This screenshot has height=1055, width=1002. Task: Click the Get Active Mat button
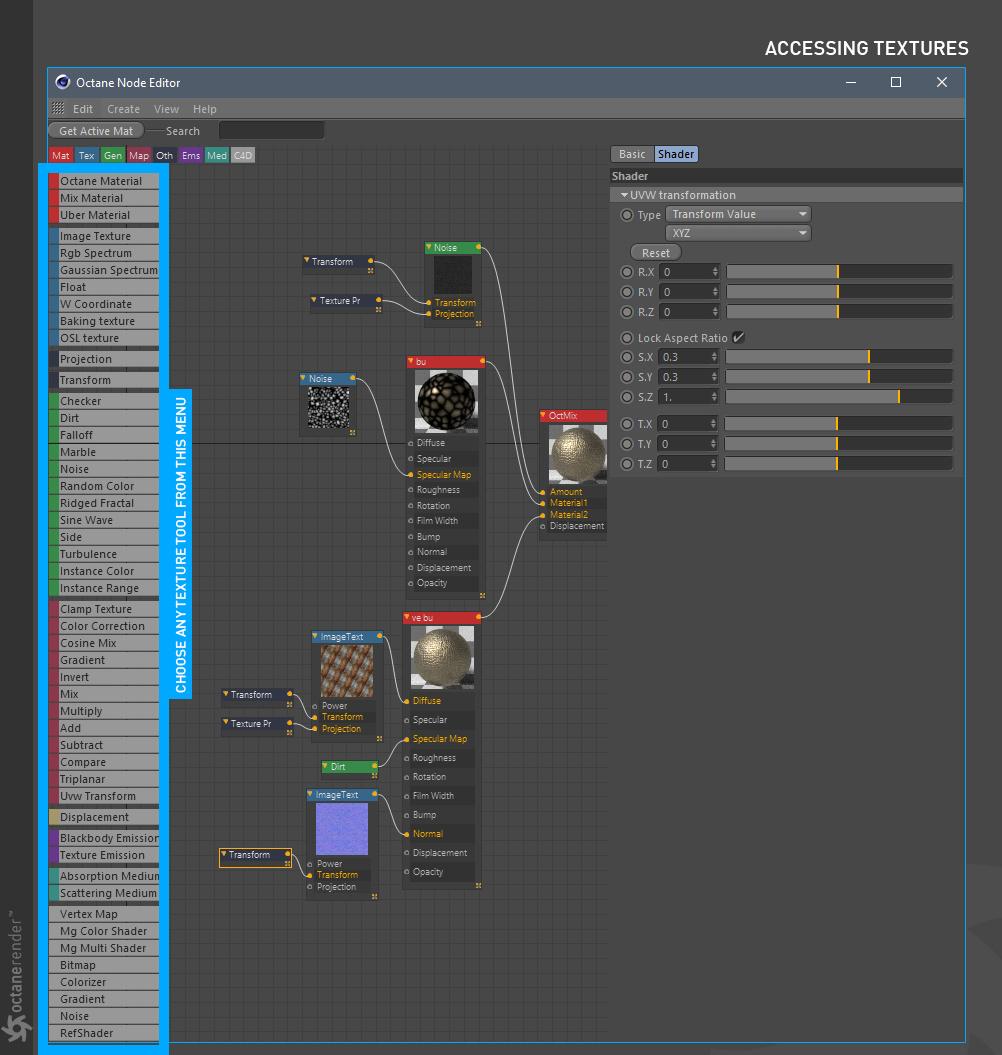(96, 131)
